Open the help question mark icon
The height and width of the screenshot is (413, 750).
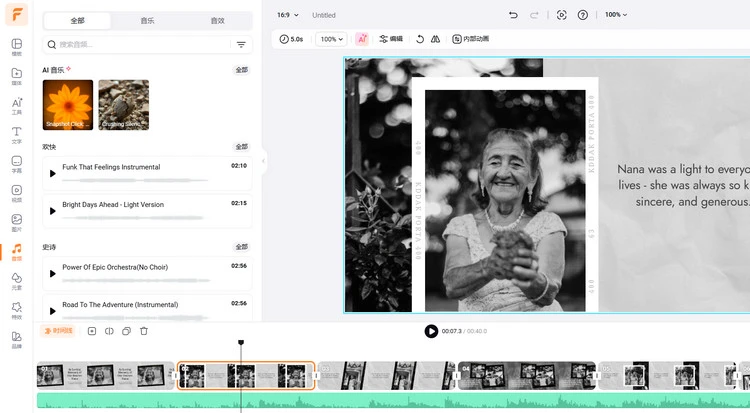coord(583,15)
